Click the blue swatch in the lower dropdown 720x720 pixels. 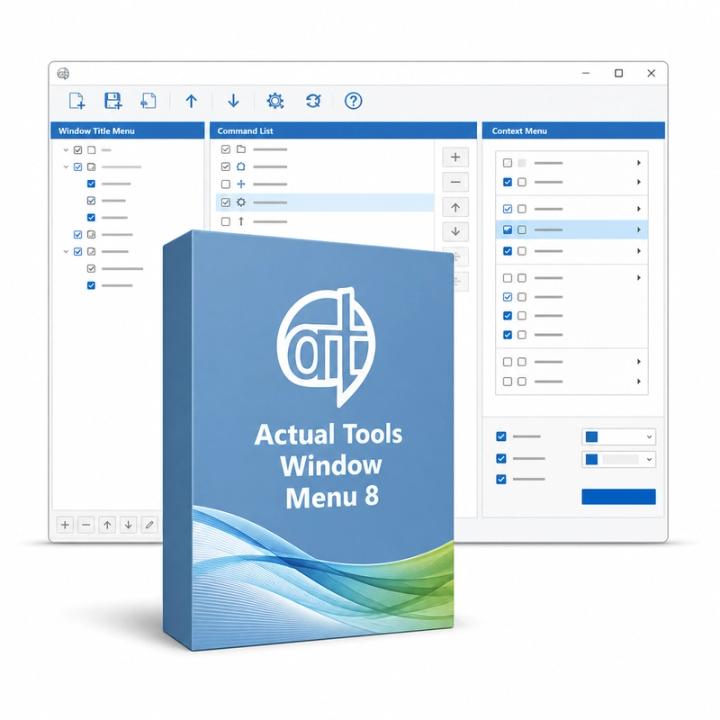(592, 459)
